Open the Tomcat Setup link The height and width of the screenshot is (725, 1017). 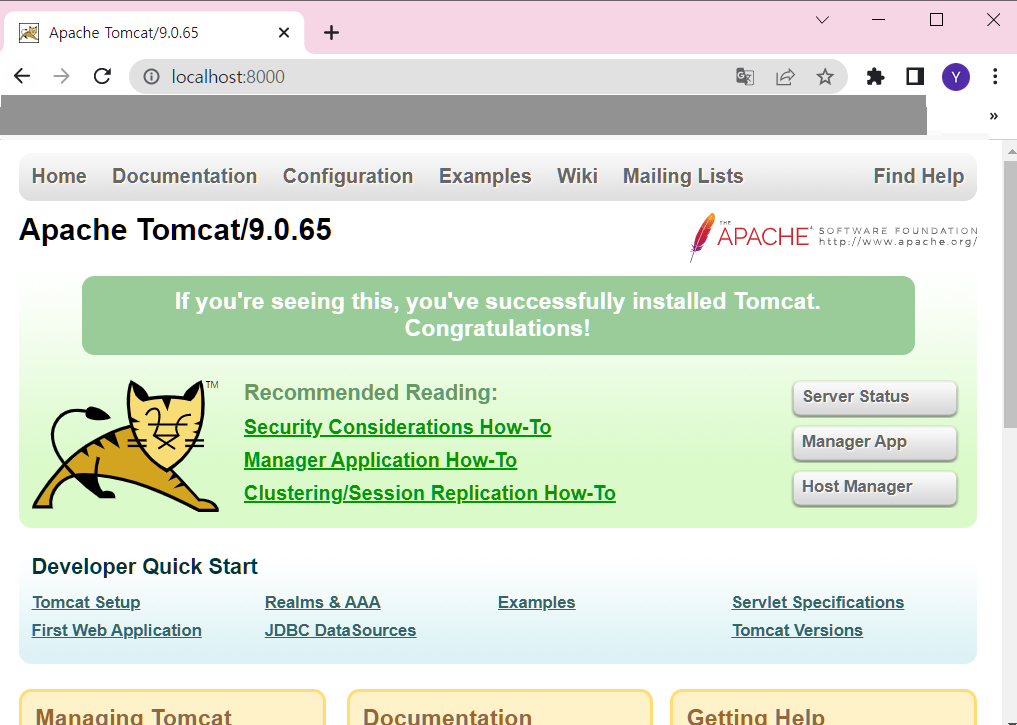tap(86, 602)
